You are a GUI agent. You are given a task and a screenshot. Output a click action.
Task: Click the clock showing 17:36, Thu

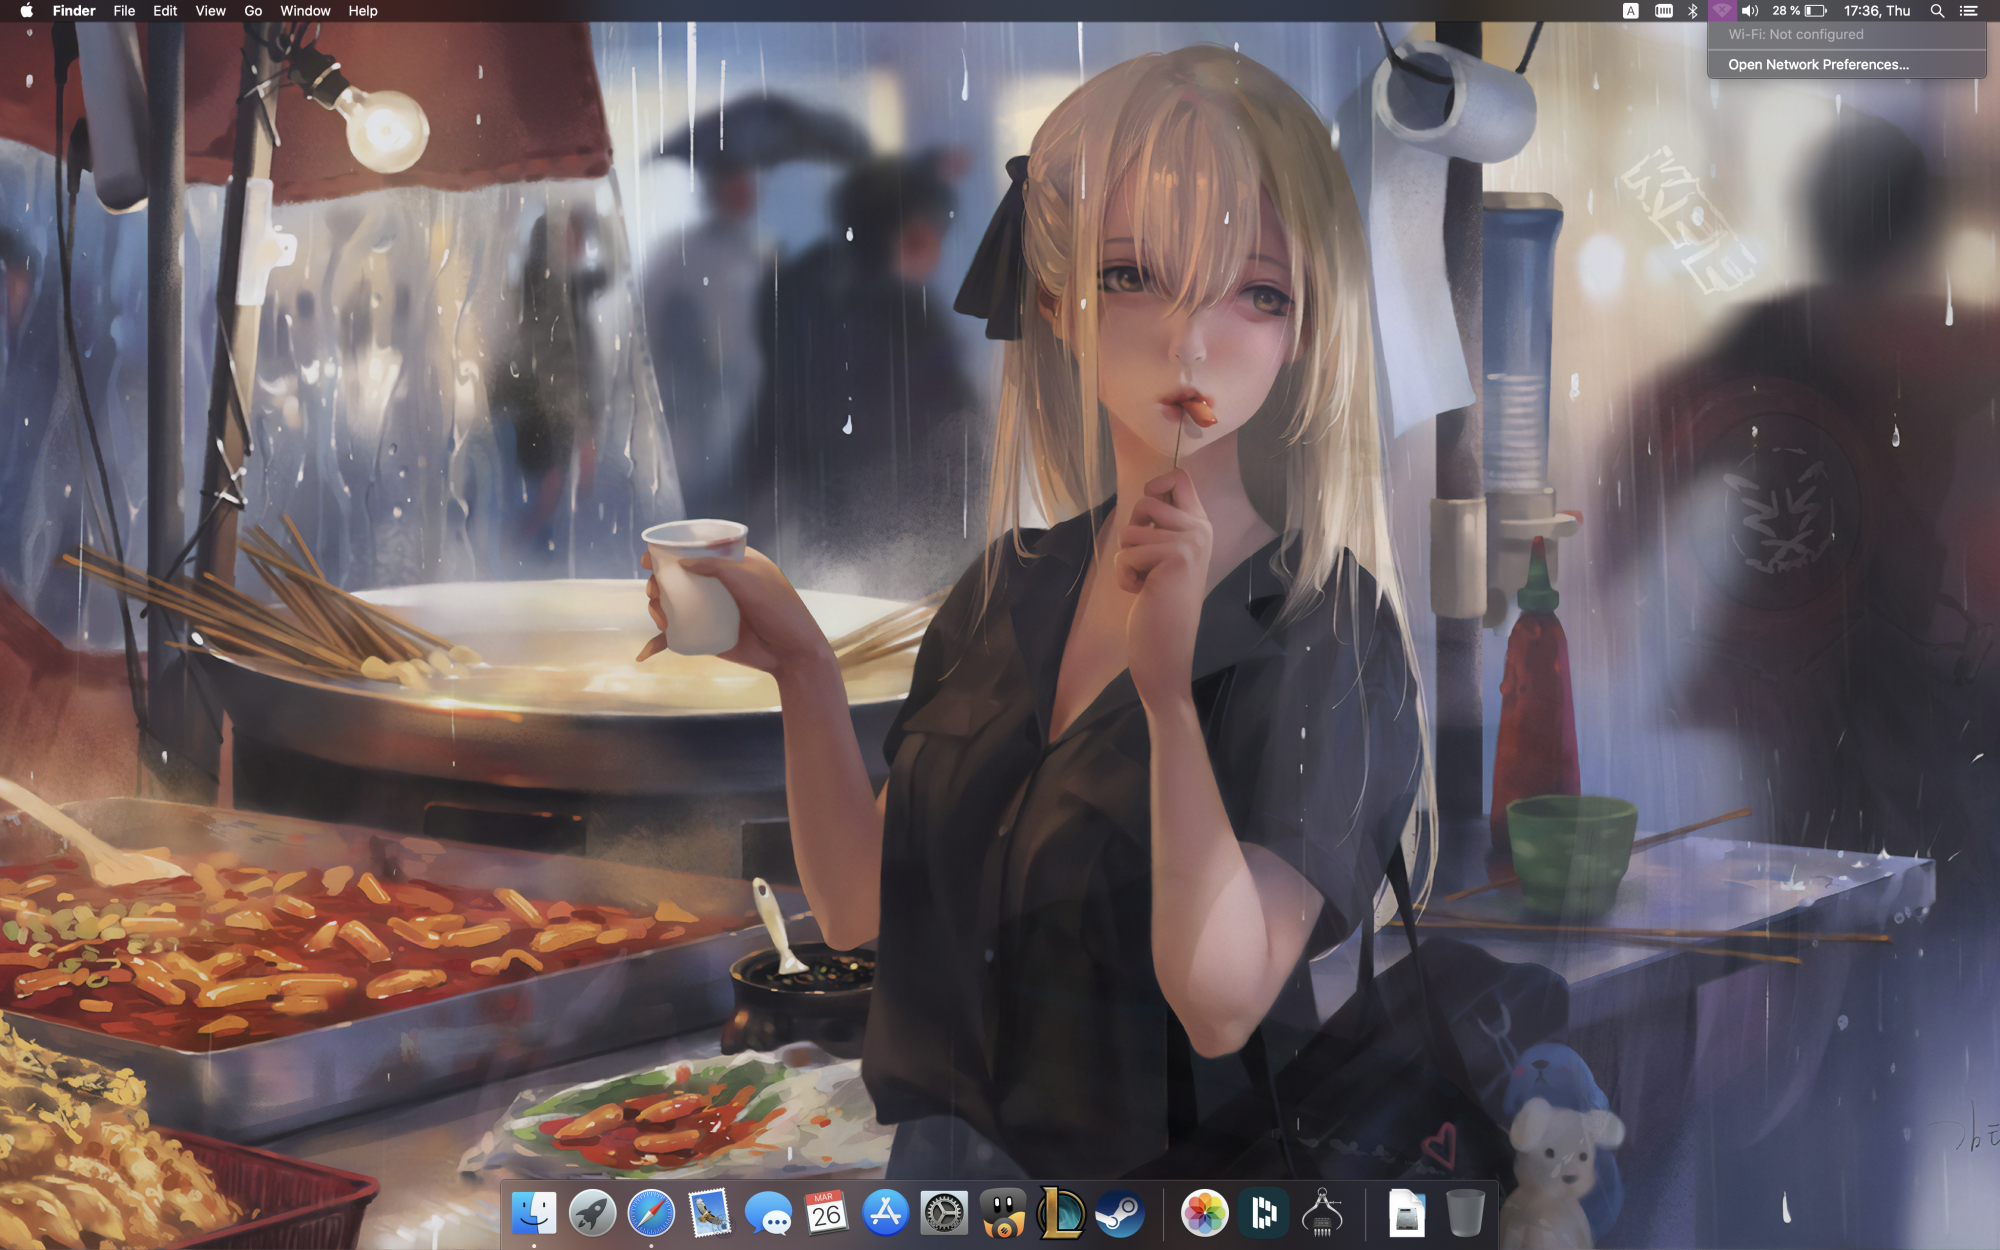[x=1877, y=11]
